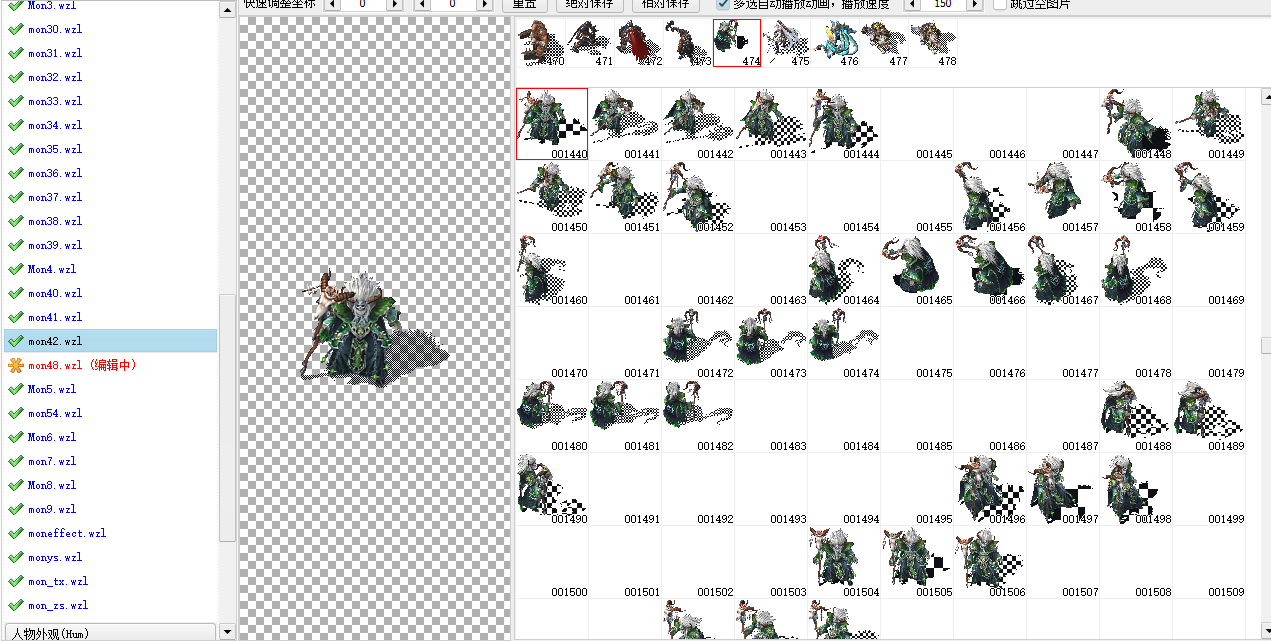Viewport: 1271px width, 641px height.
Task: Pick the teal dragon thumbnail 476
Action: 836,43
